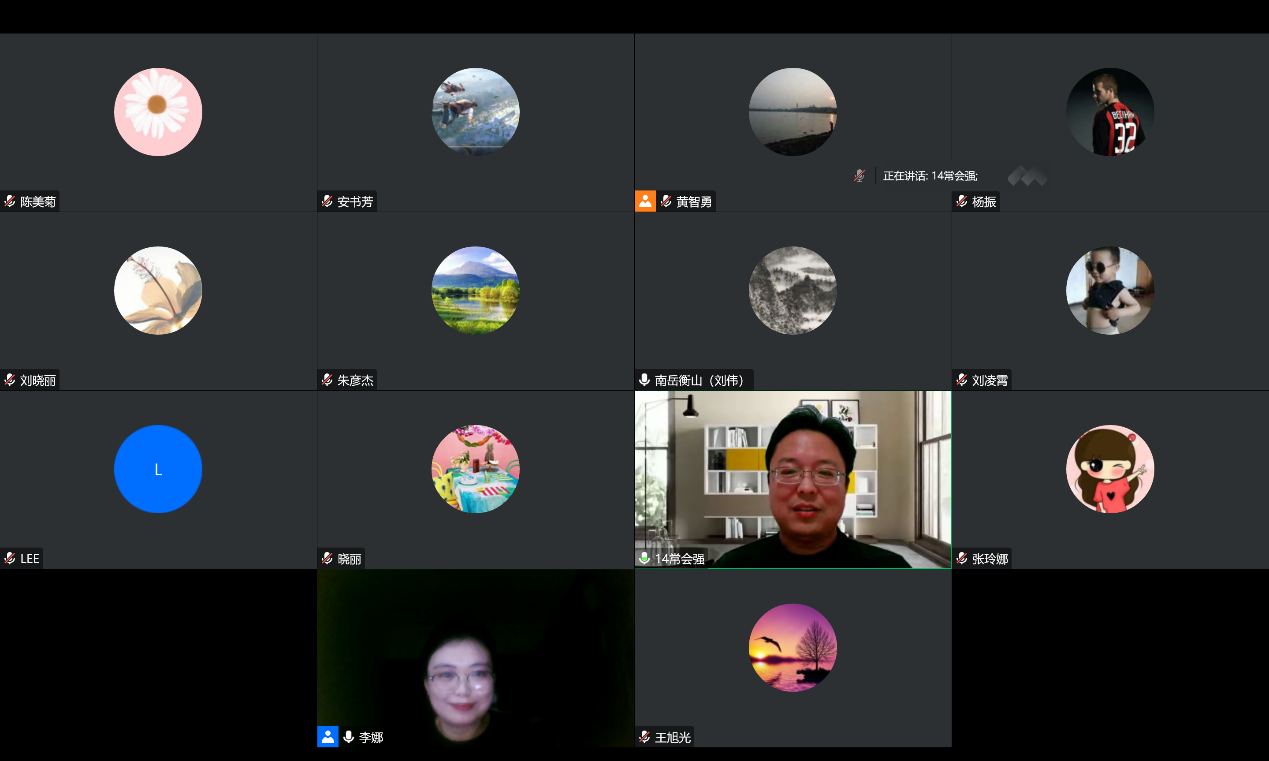Click the muted mic icon in the speaking indicator bar
Image resolution: width=1269 pixels, height=761 pixels.
click(859, 176)
